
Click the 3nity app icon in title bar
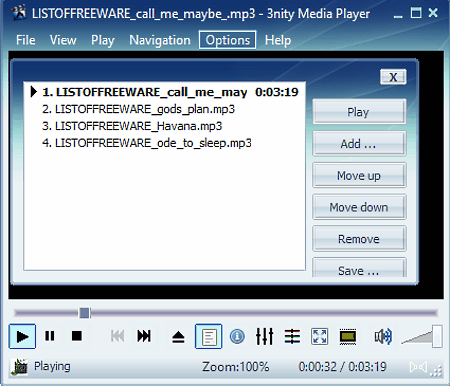19,13
